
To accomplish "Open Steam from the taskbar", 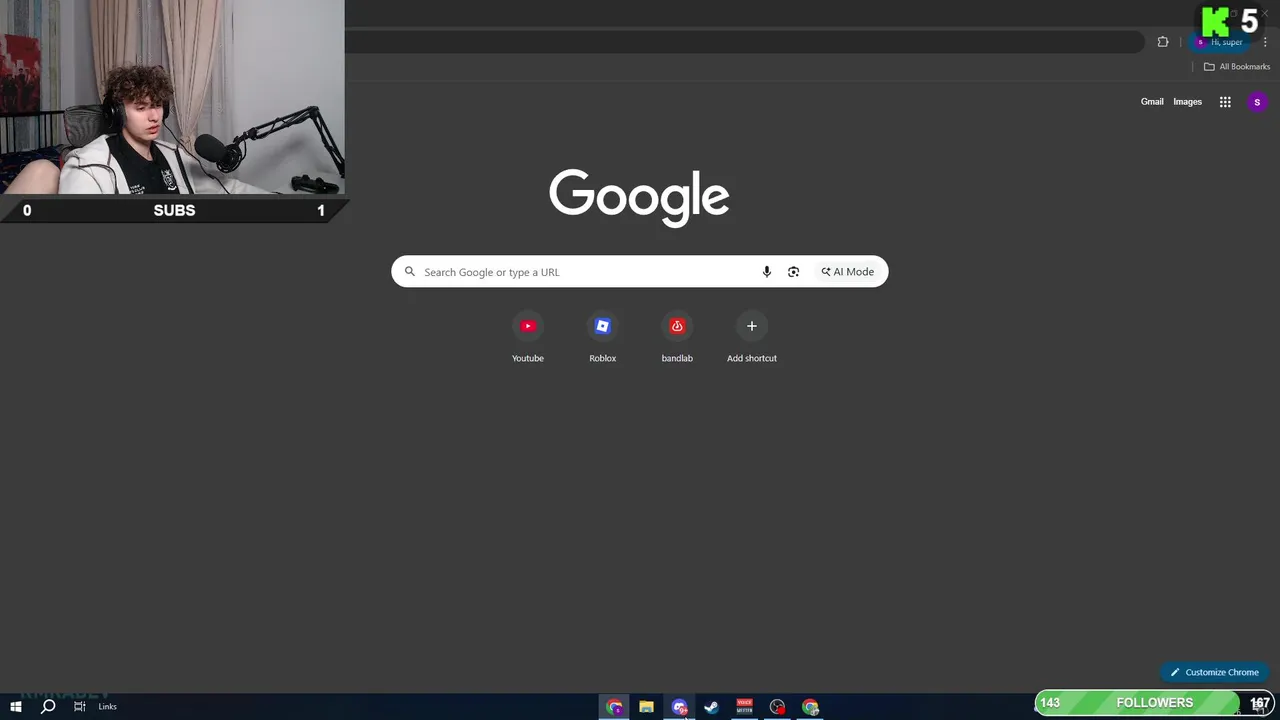I will [712, 707].
